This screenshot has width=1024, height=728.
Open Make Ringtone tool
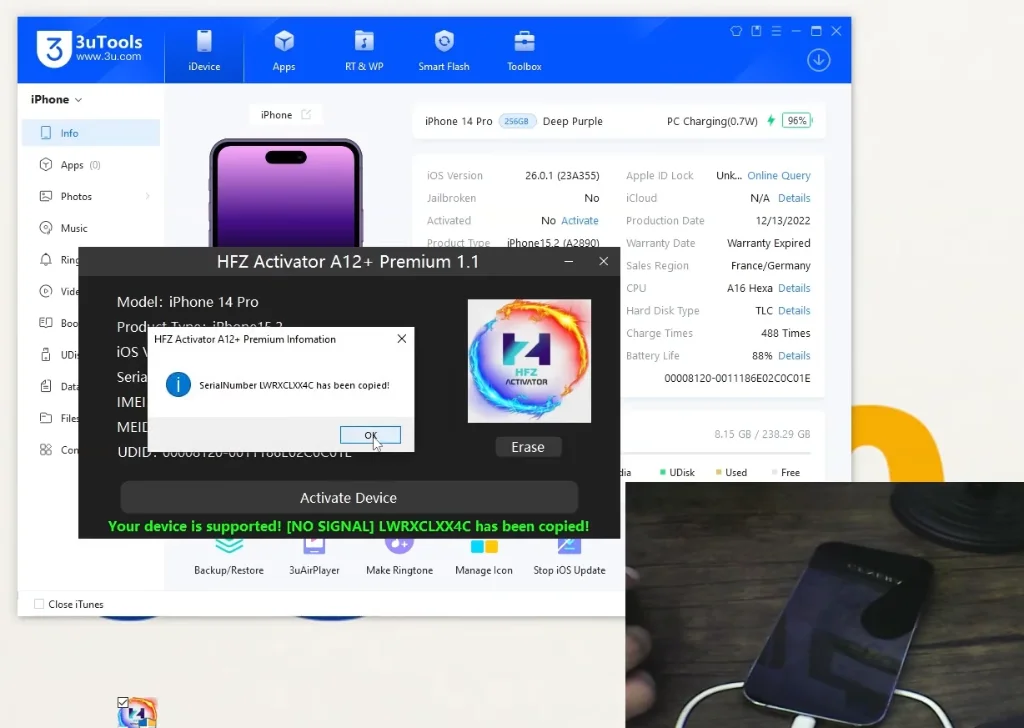click(399, 558)
